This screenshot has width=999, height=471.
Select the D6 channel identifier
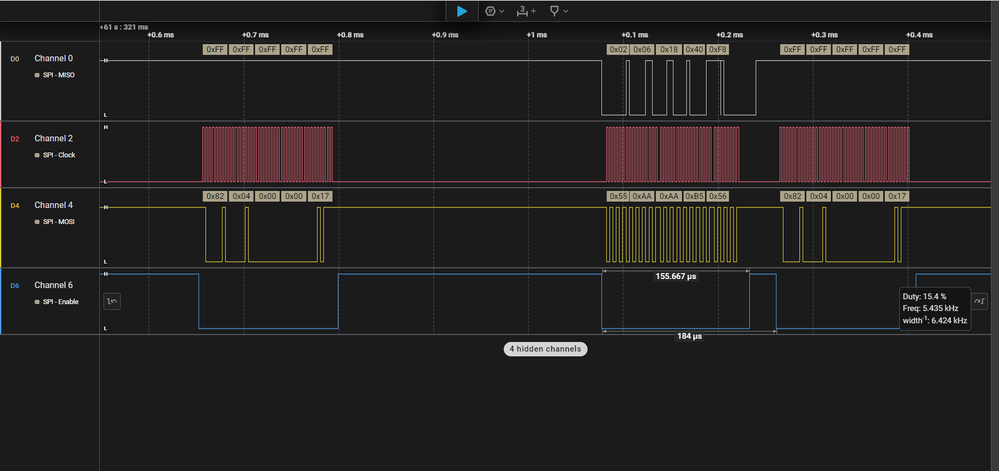click(15, 285)
